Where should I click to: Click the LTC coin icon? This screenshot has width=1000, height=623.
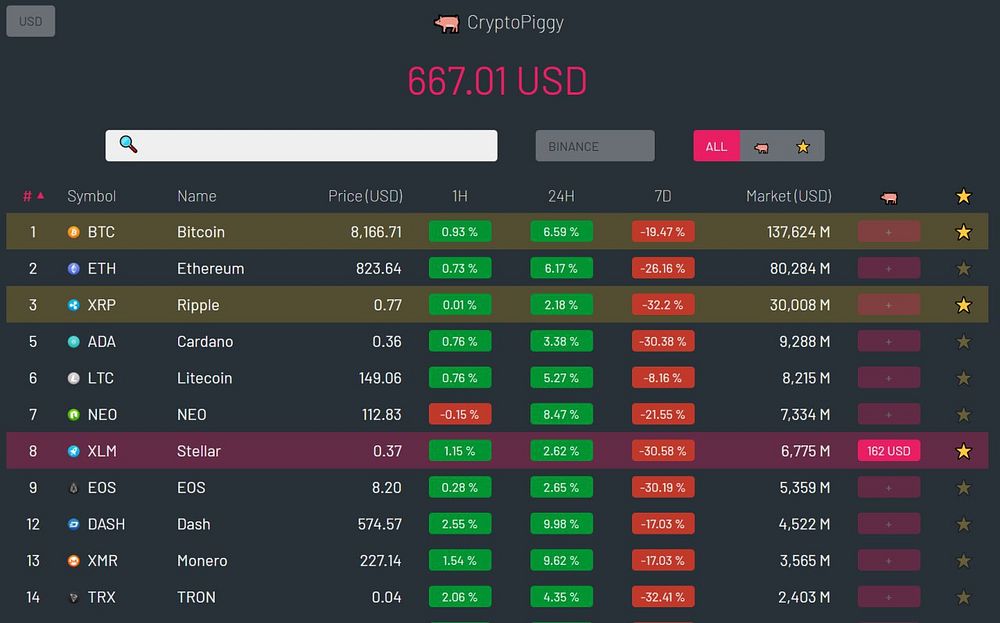(74, 378)
